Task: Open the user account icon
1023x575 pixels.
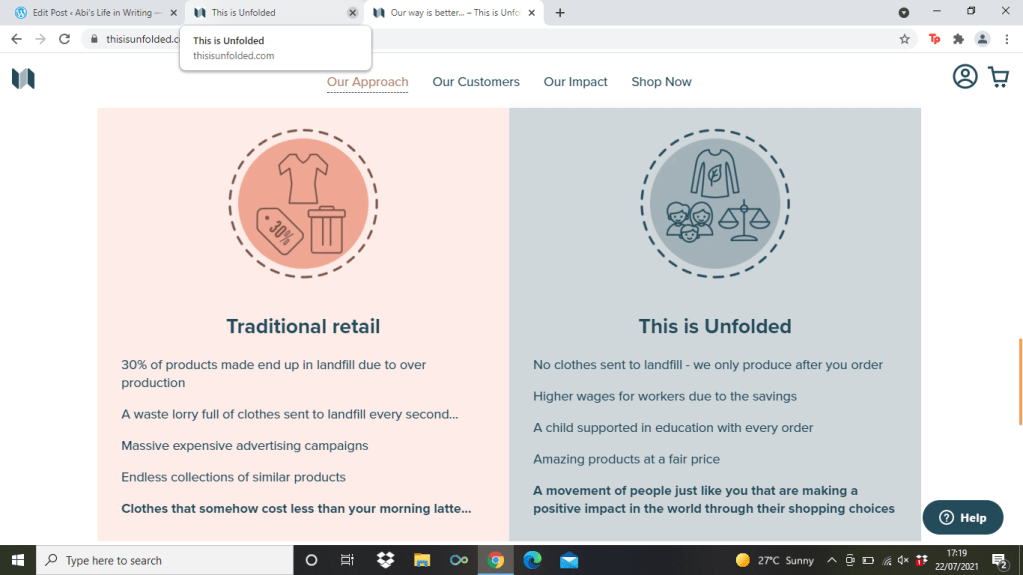Action: coord(964,77)
